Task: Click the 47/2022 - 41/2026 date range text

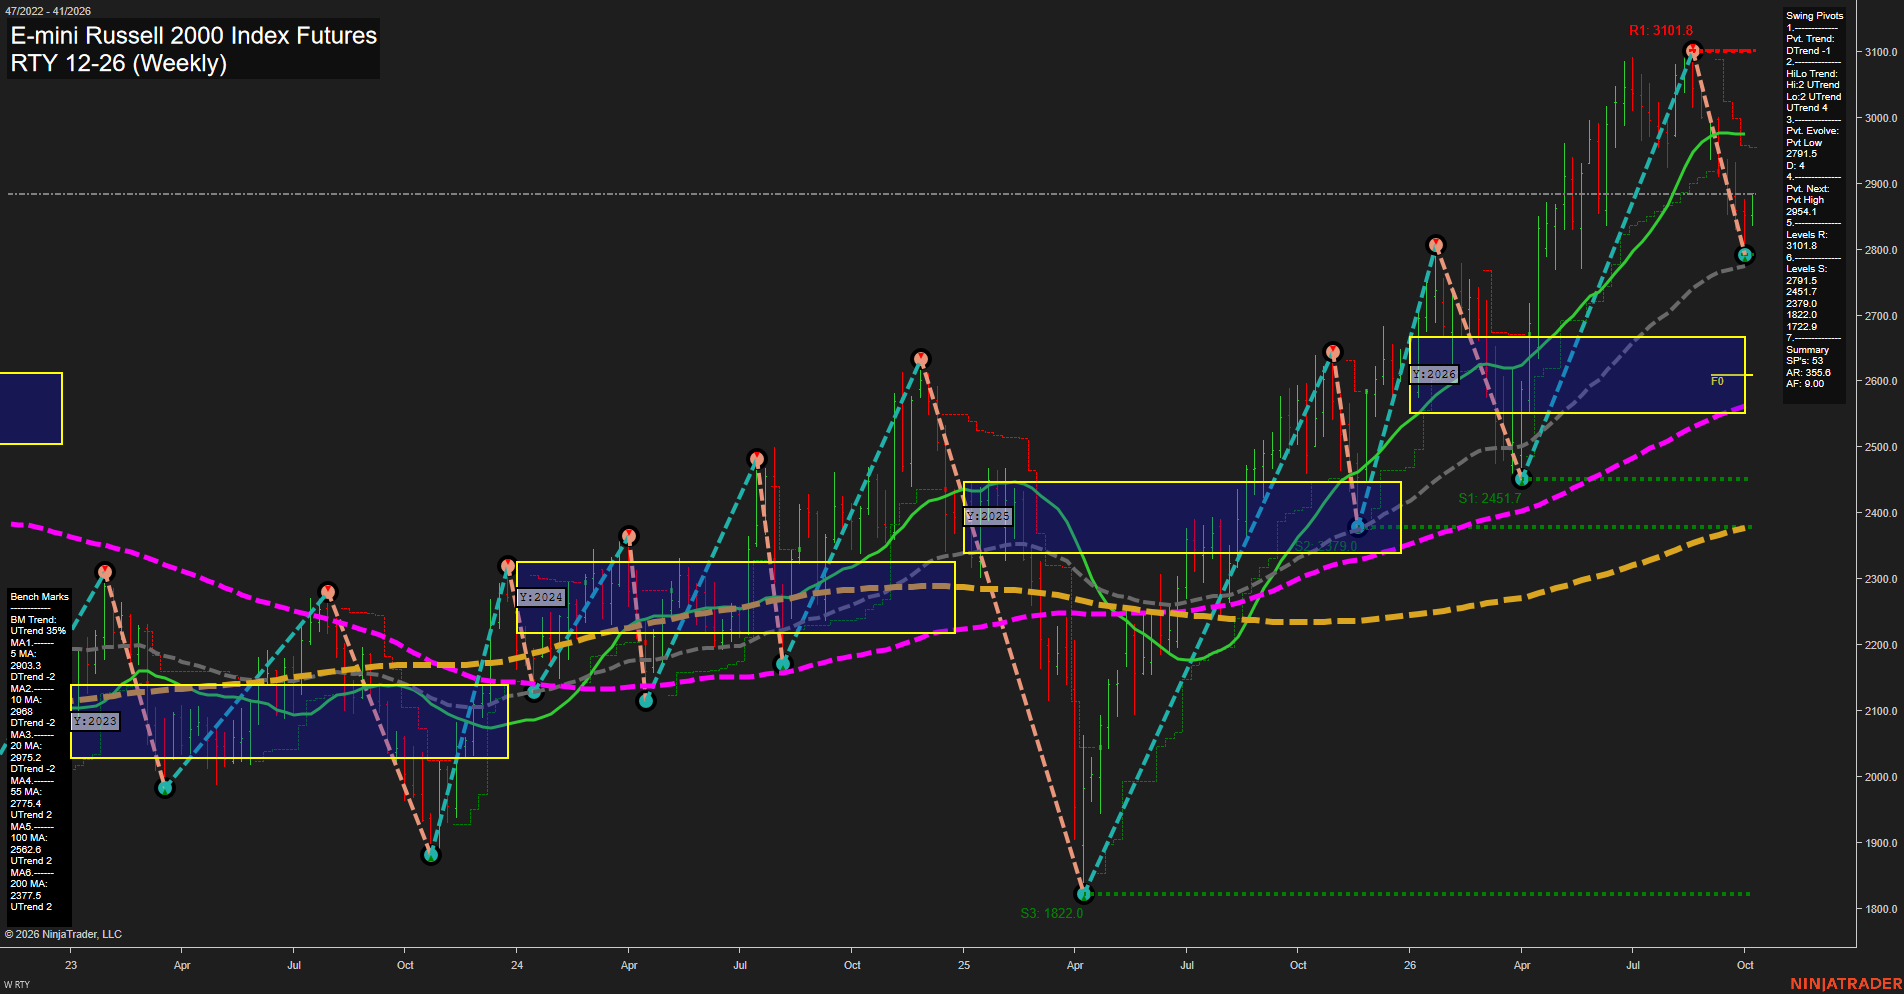Action: pyautogui.click(x=47, y=11)
